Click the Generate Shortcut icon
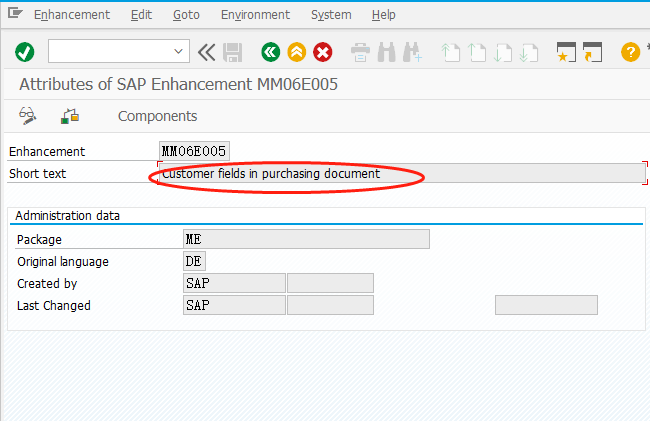Image resolution: width=650 pixels, height=421 pixels. pyautogui.click(x=592, y=52)
